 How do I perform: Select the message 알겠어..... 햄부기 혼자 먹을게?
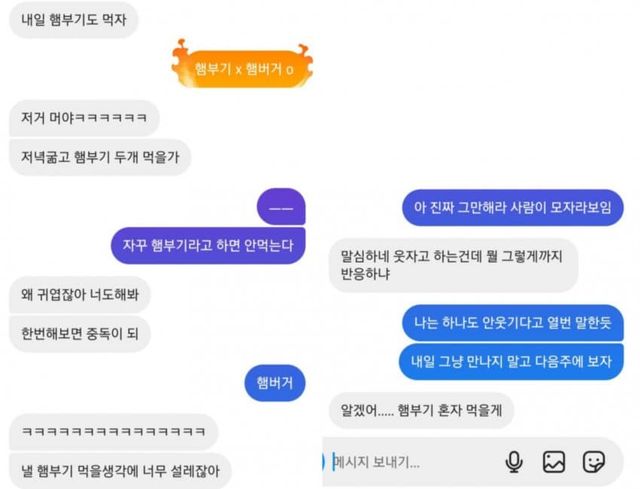421,410
